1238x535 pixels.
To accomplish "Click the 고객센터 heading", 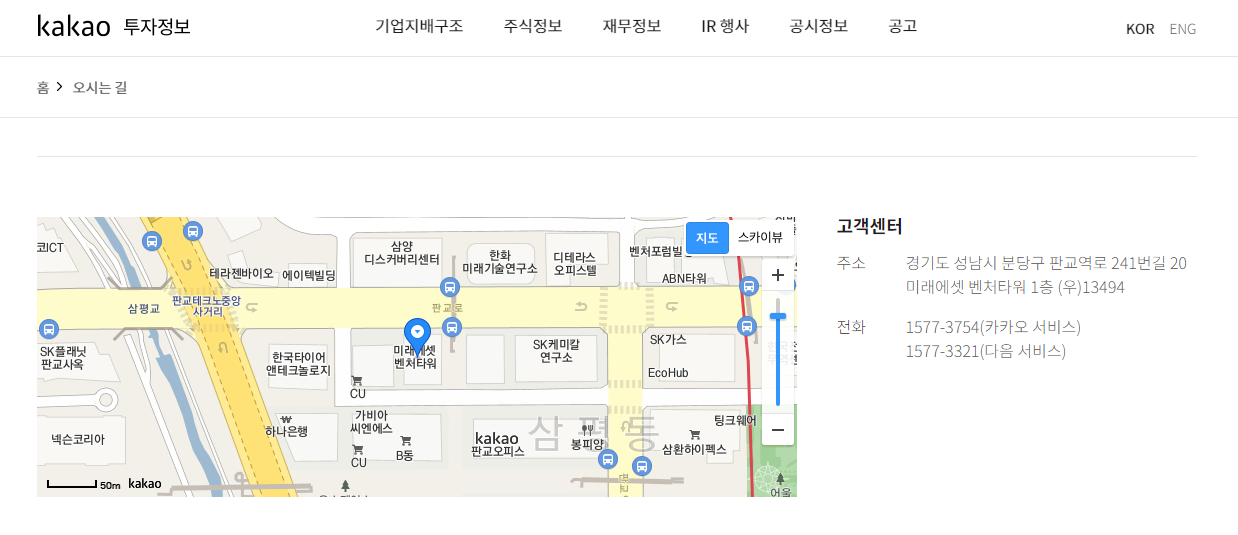I will [870, 226].
